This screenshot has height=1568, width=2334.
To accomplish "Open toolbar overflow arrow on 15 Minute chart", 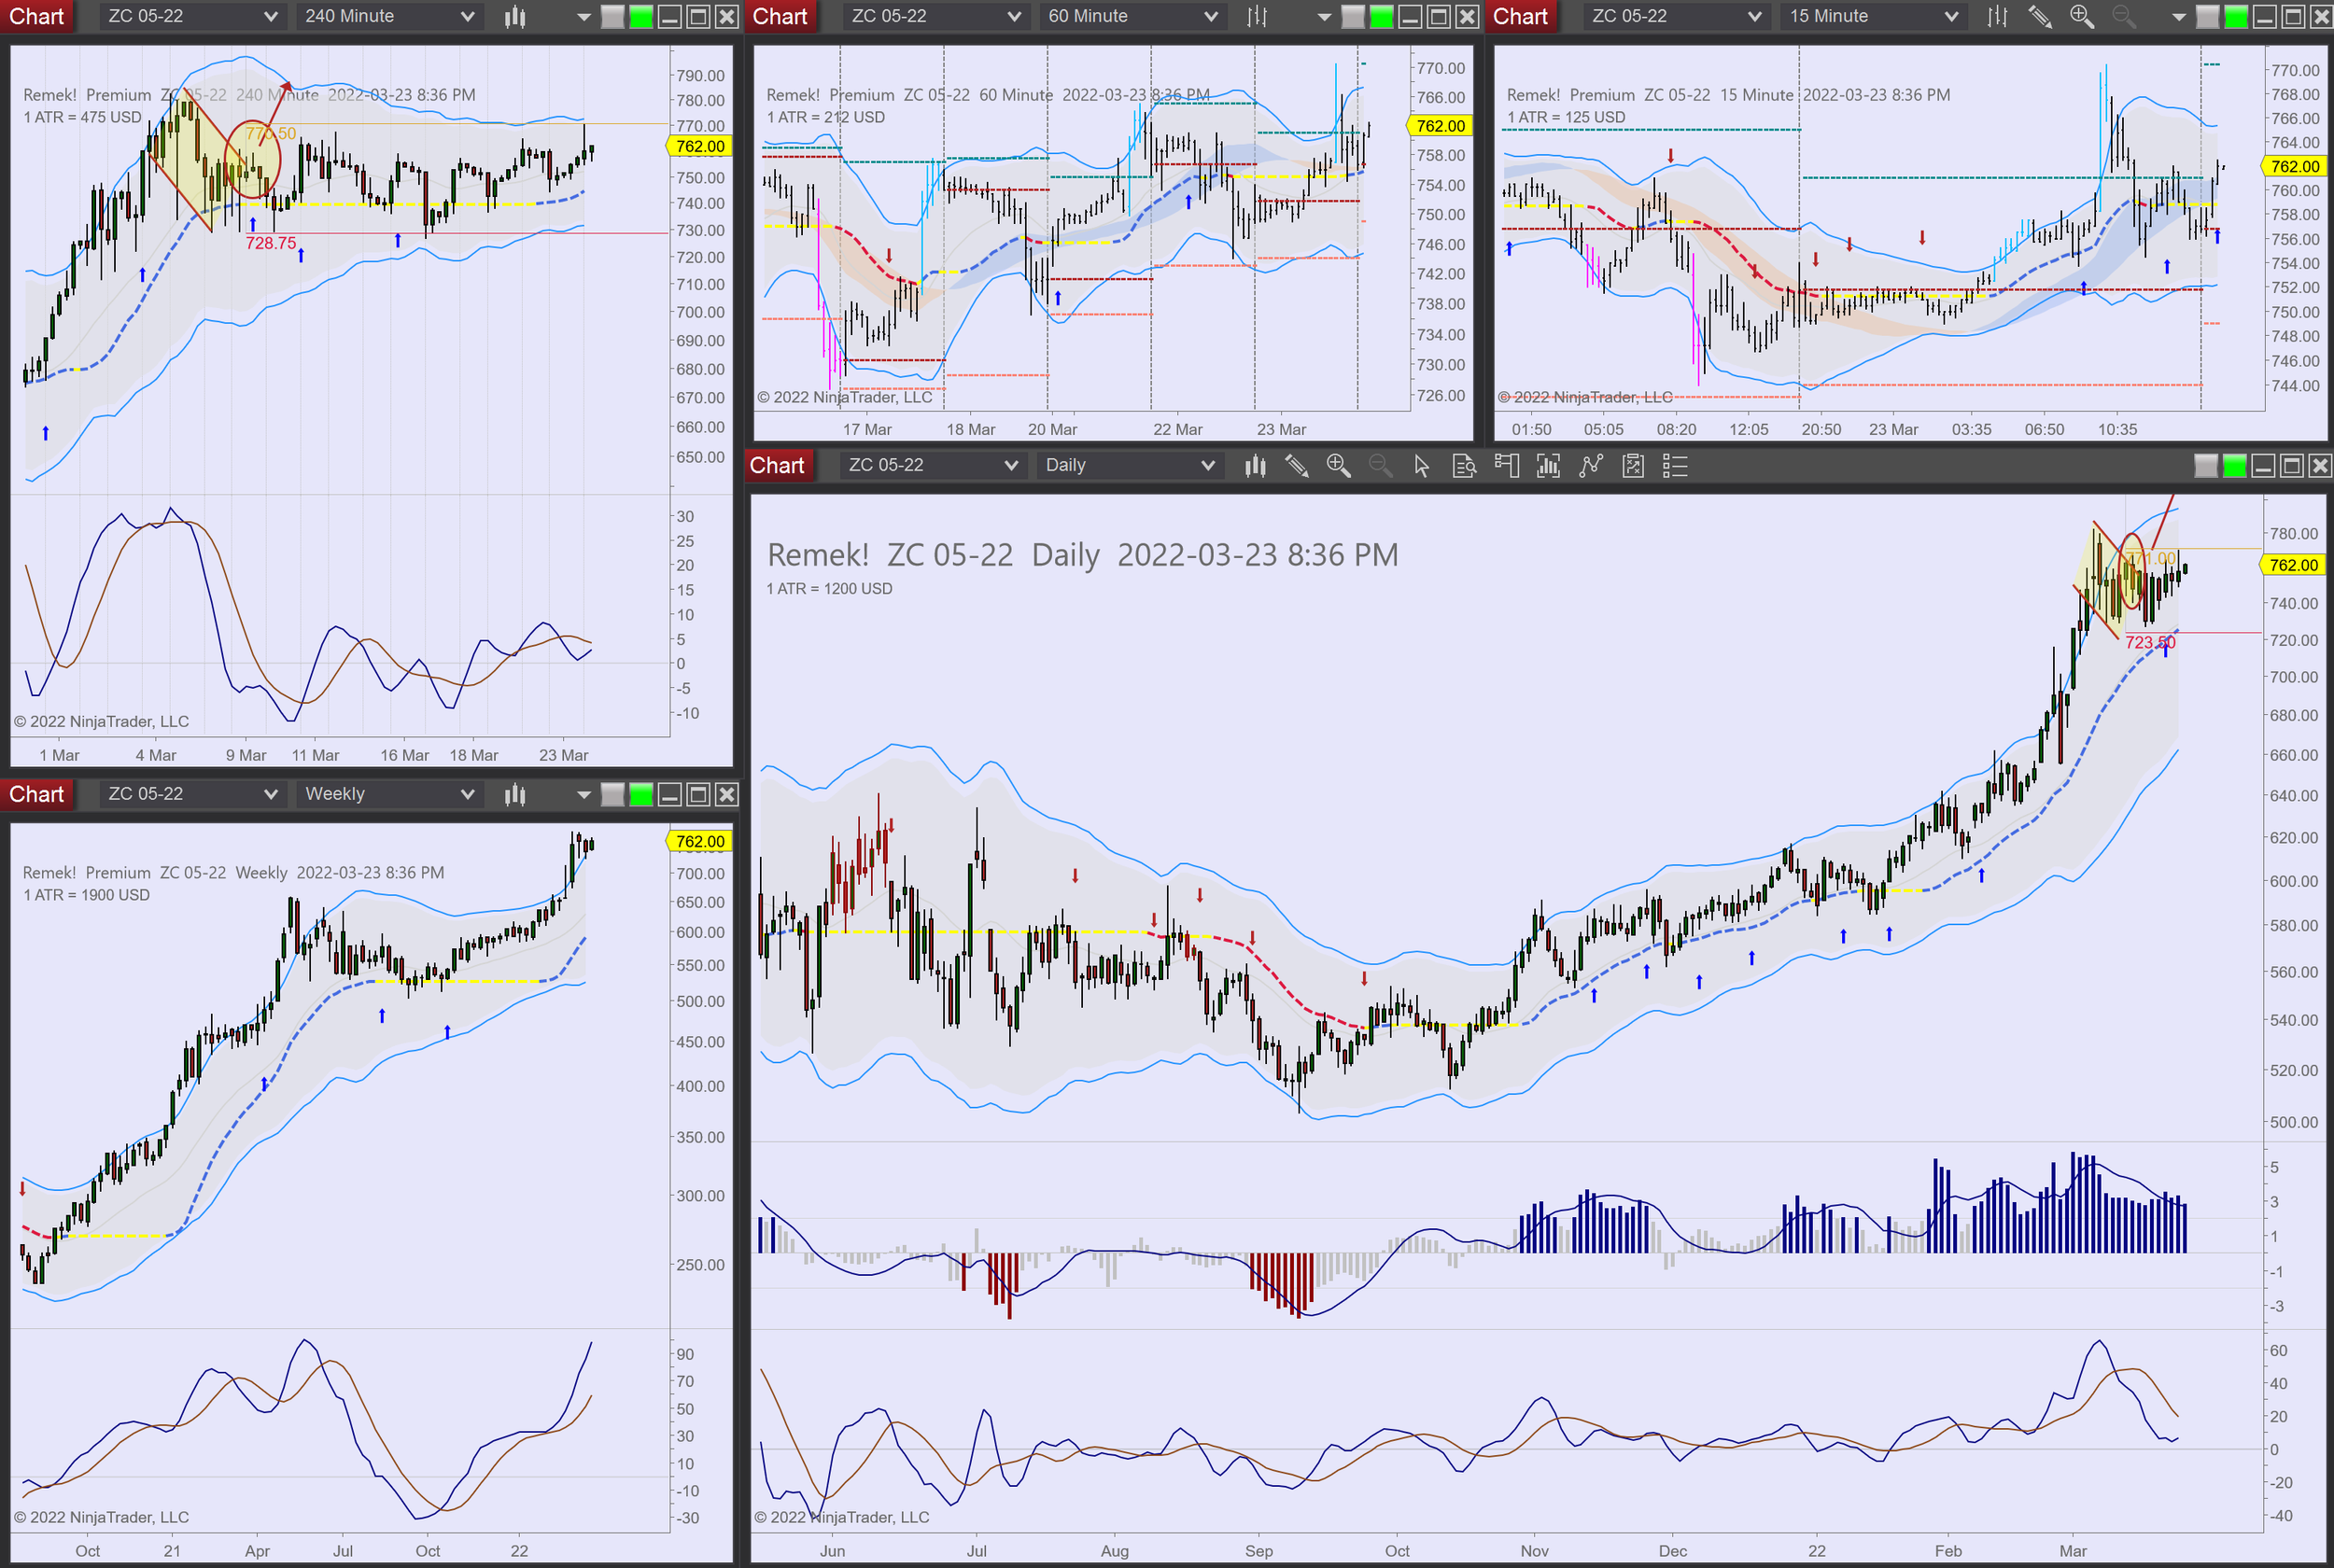I will 2178,16.
